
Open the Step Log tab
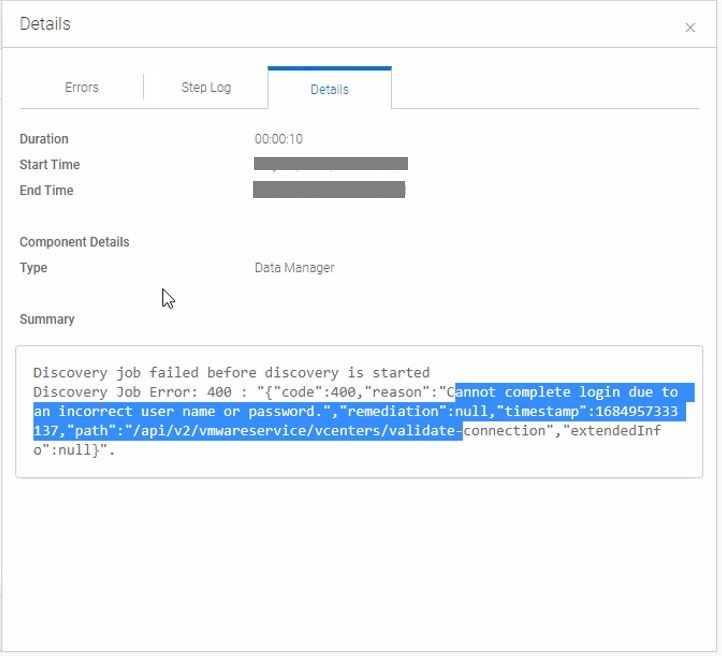coord(206,87)
